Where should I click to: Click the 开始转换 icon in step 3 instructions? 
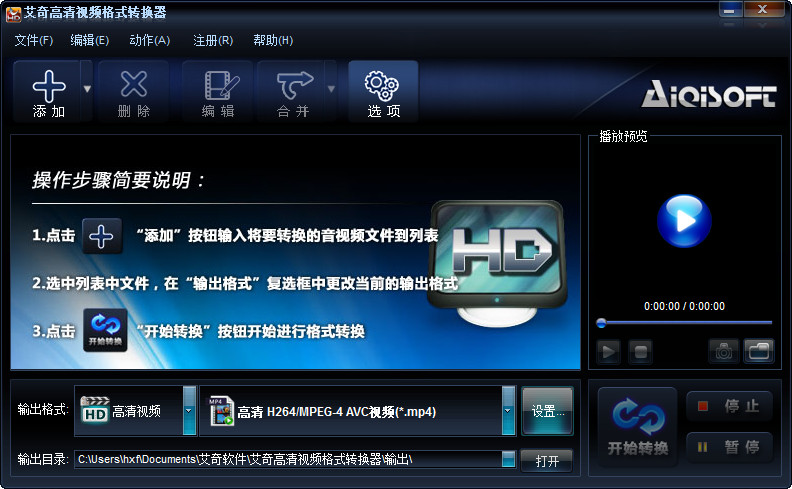coord(105,330)
